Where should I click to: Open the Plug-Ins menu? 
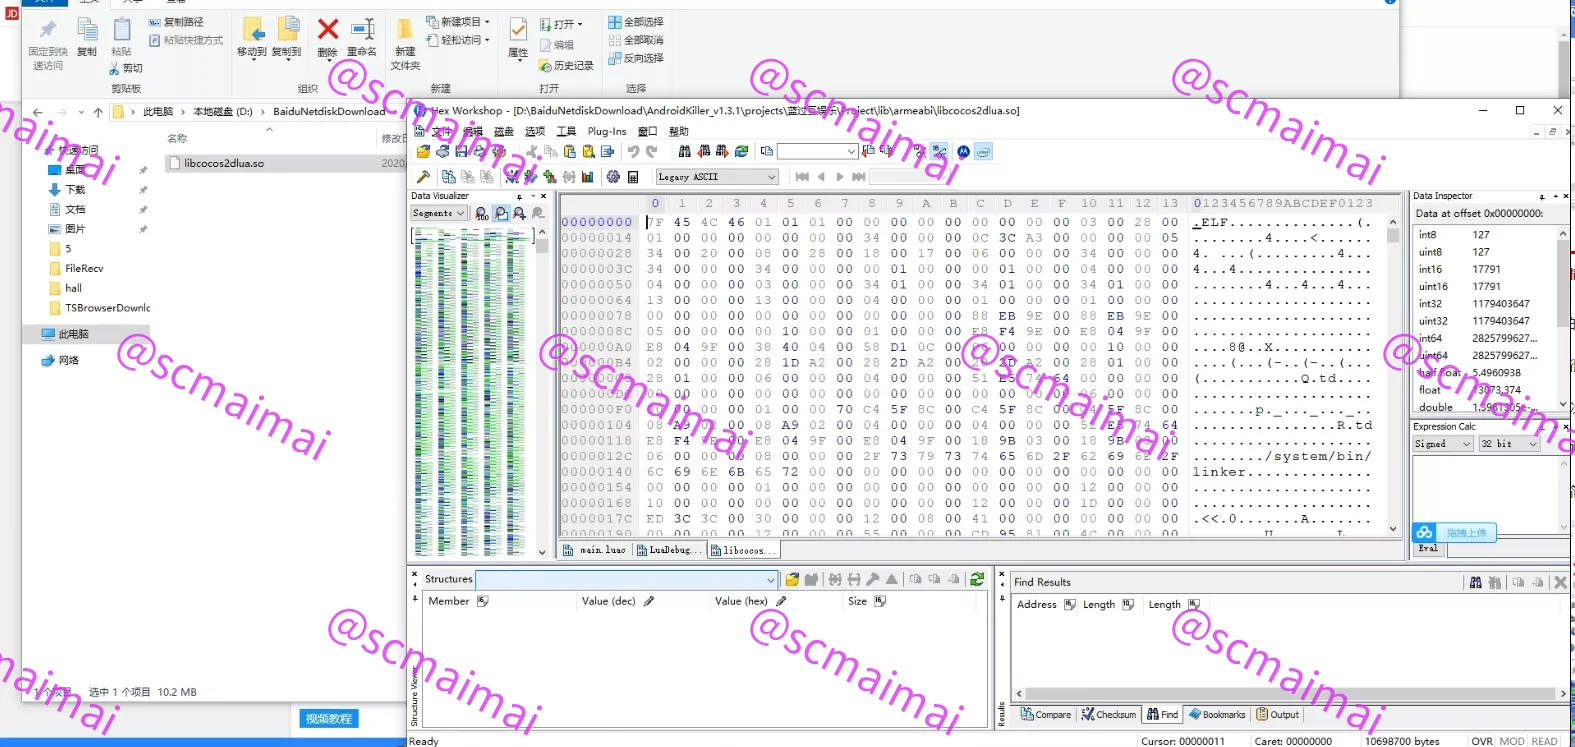pyautogui.click(x=607, y=131)
